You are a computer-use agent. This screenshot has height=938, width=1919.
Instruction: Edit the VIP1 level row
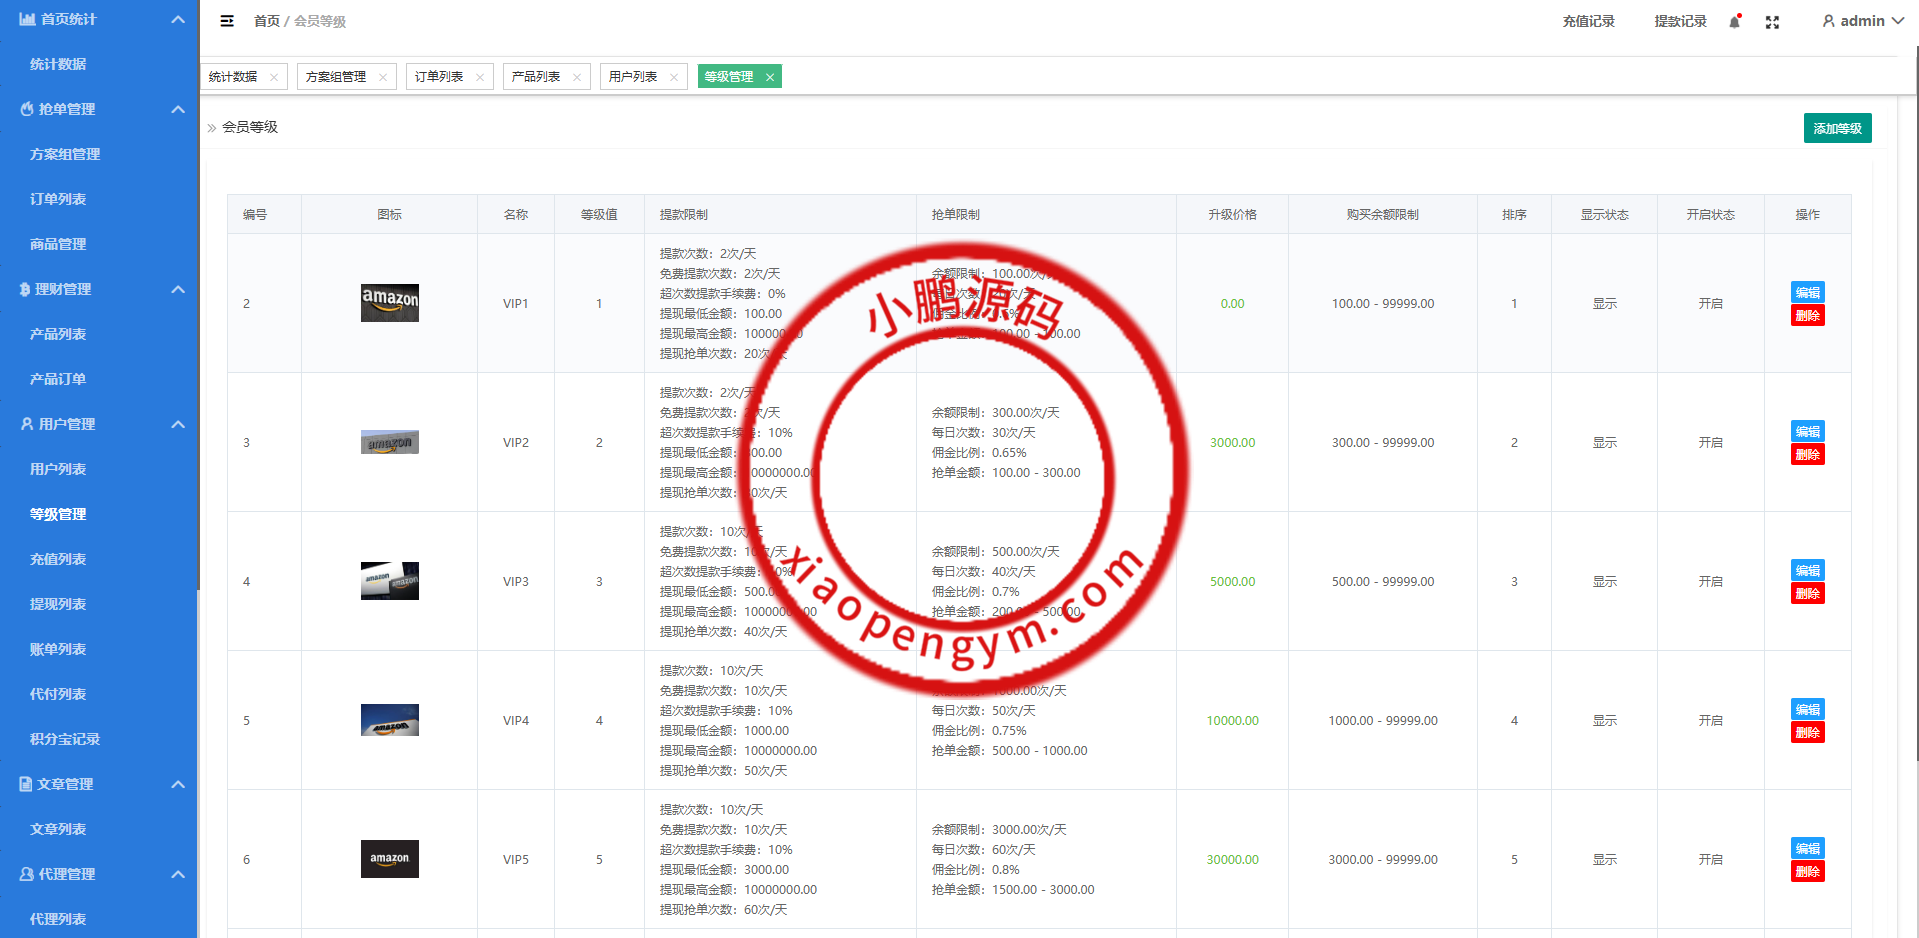1807,292
